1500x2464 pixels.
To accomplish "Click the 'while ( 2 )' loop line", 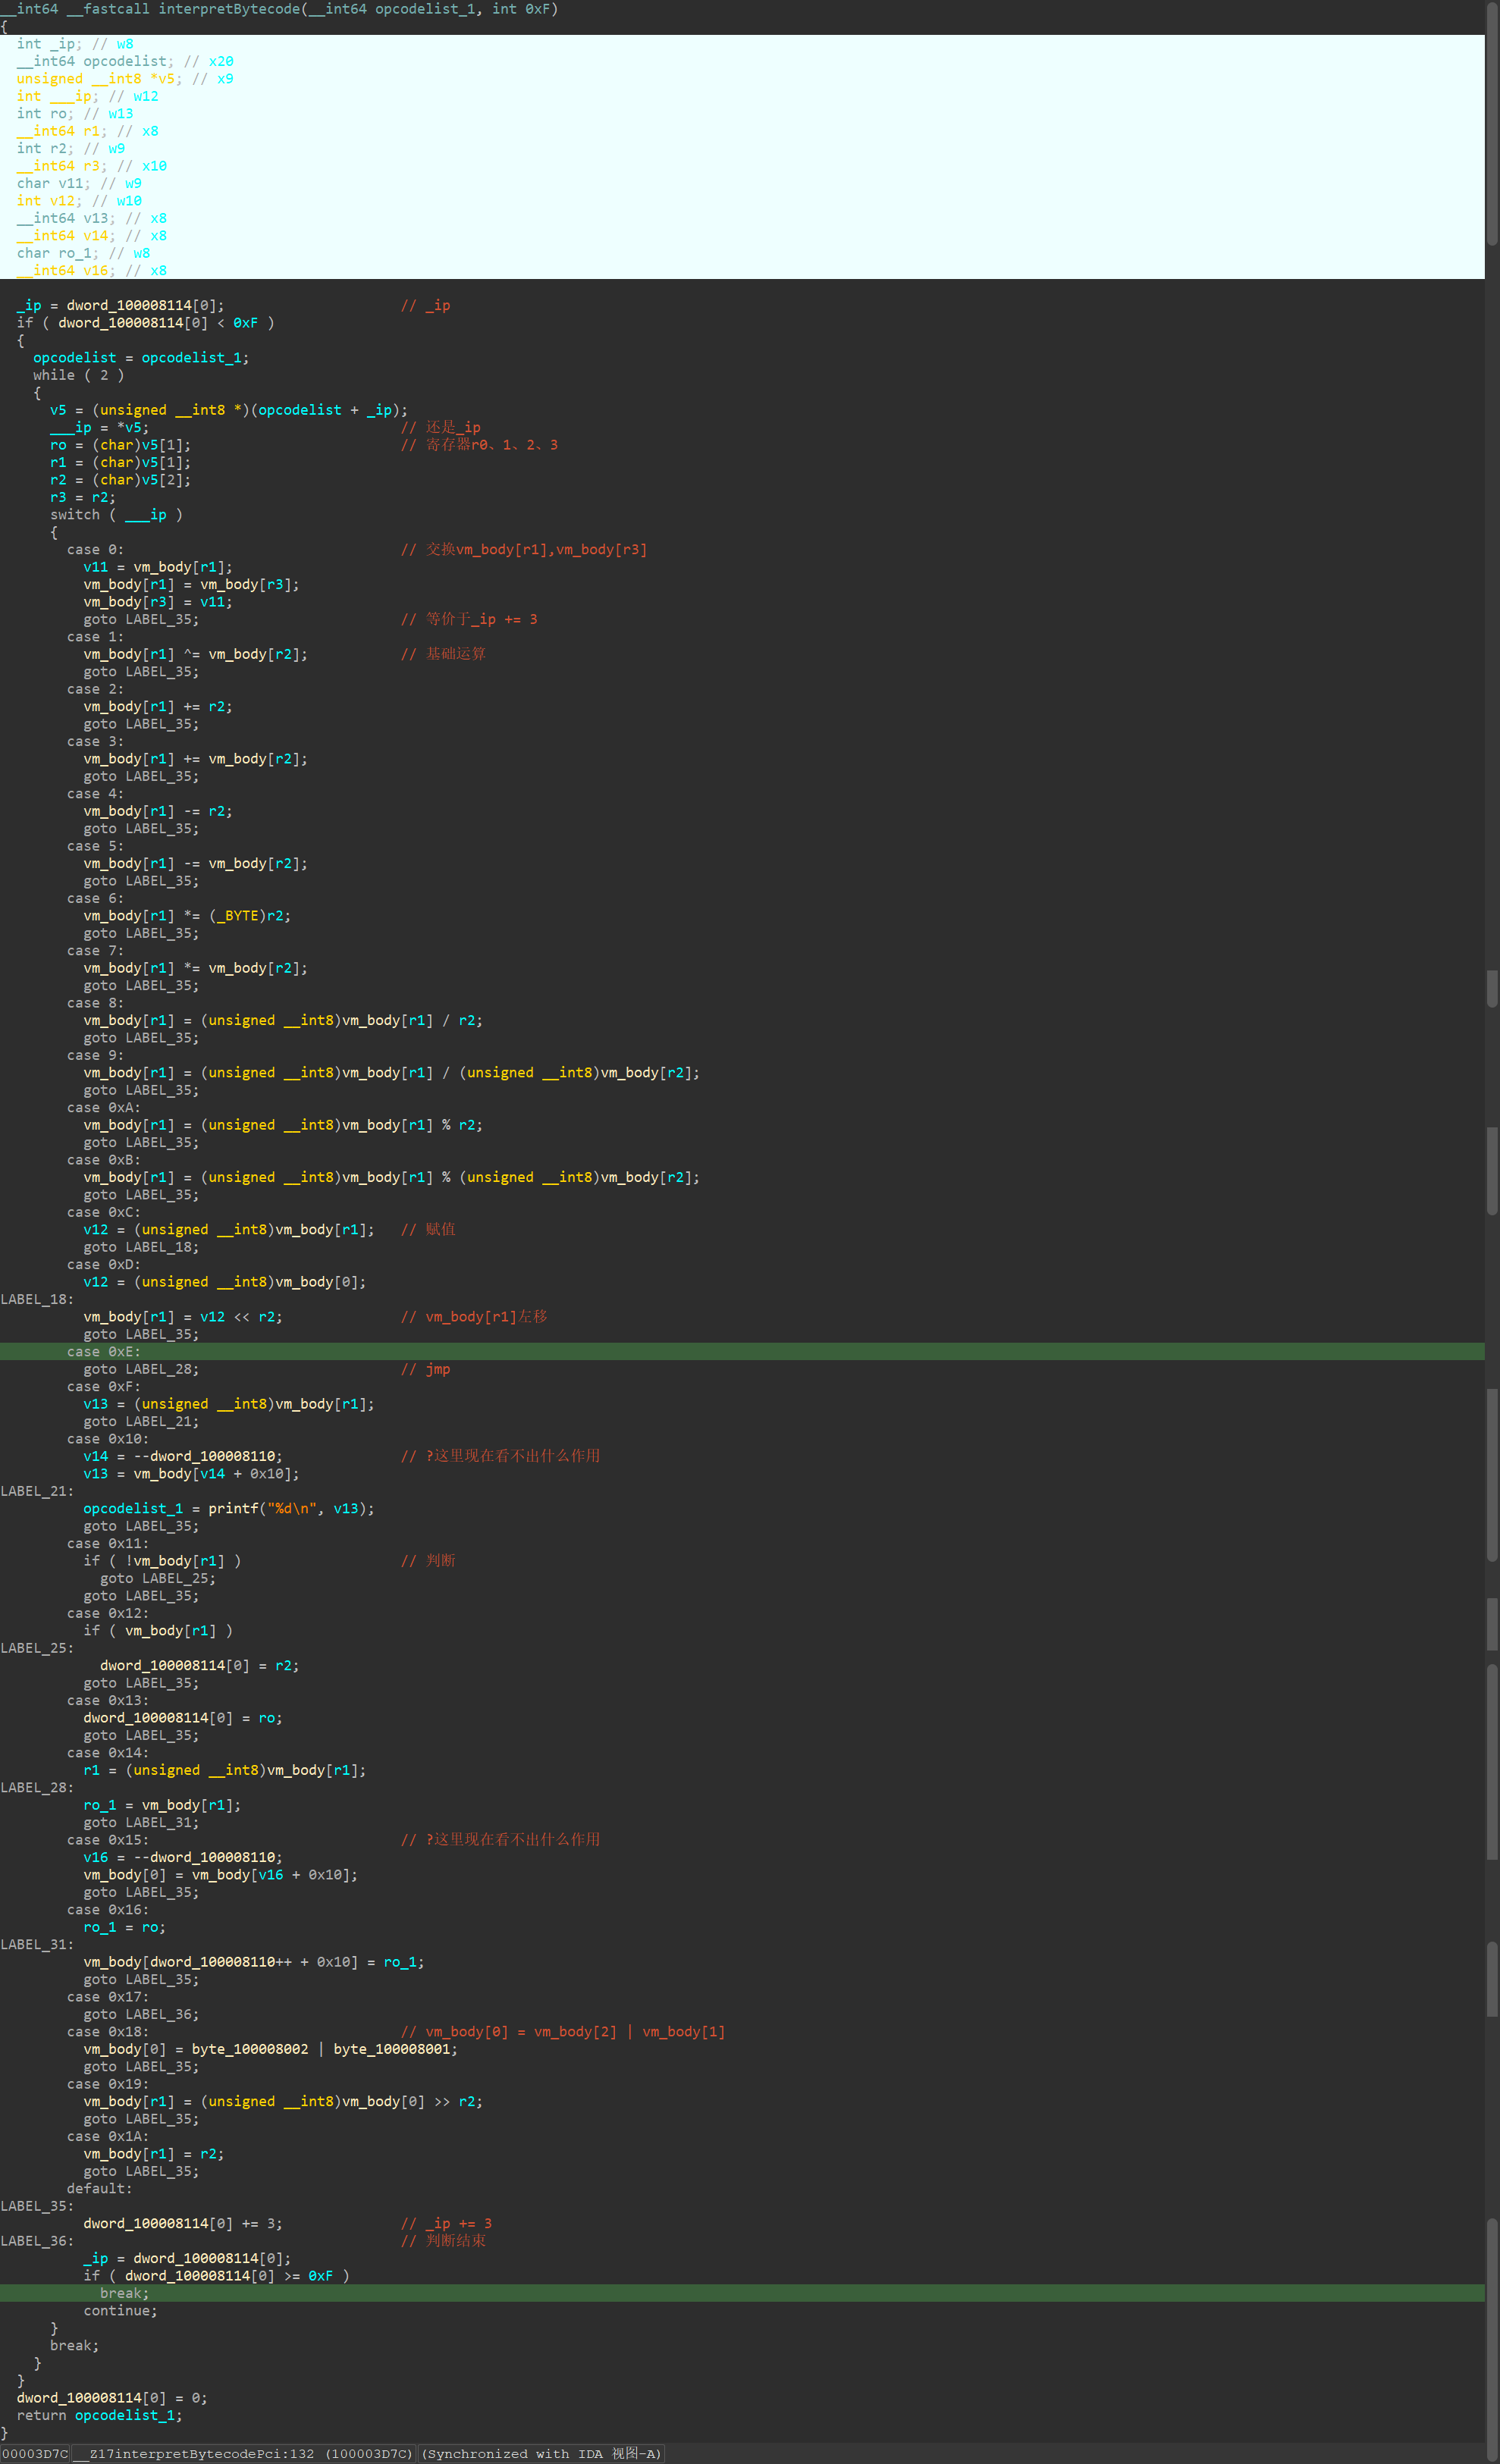I will point(78,375).
